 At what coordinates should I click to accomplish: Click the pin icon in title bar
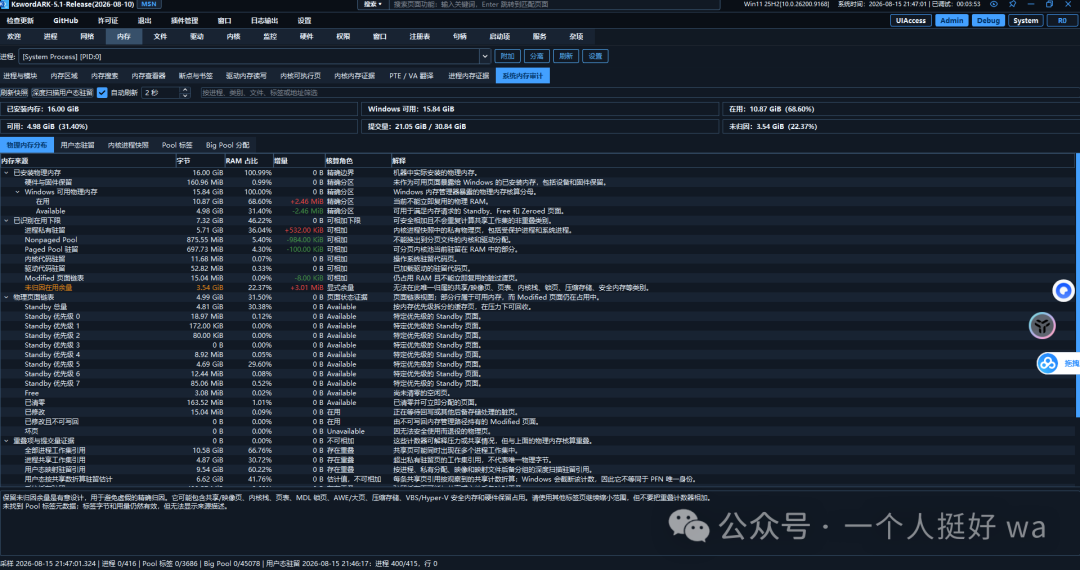[x=1012, y=4]
